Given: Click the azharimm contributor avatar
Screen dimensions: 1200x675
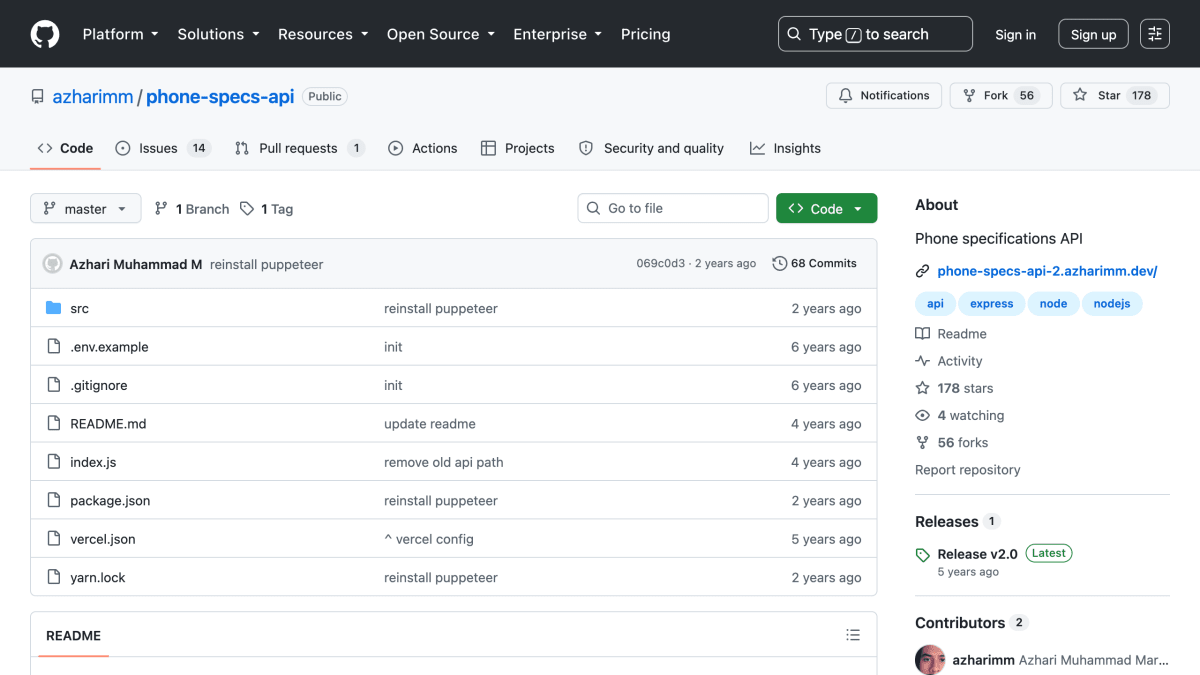Looking at the screenshot, I should [930, 660].
